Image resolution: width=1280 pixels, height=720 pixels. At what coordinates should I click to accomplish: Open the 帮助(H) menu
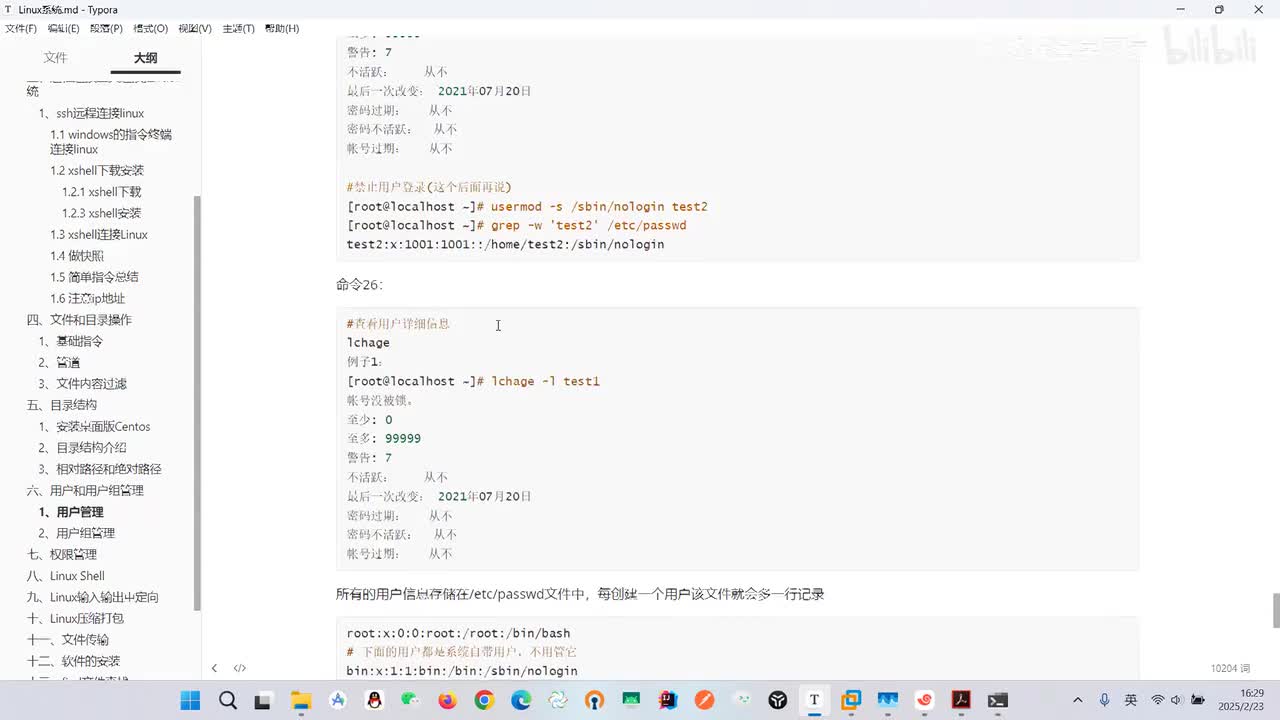coord(282,28)
